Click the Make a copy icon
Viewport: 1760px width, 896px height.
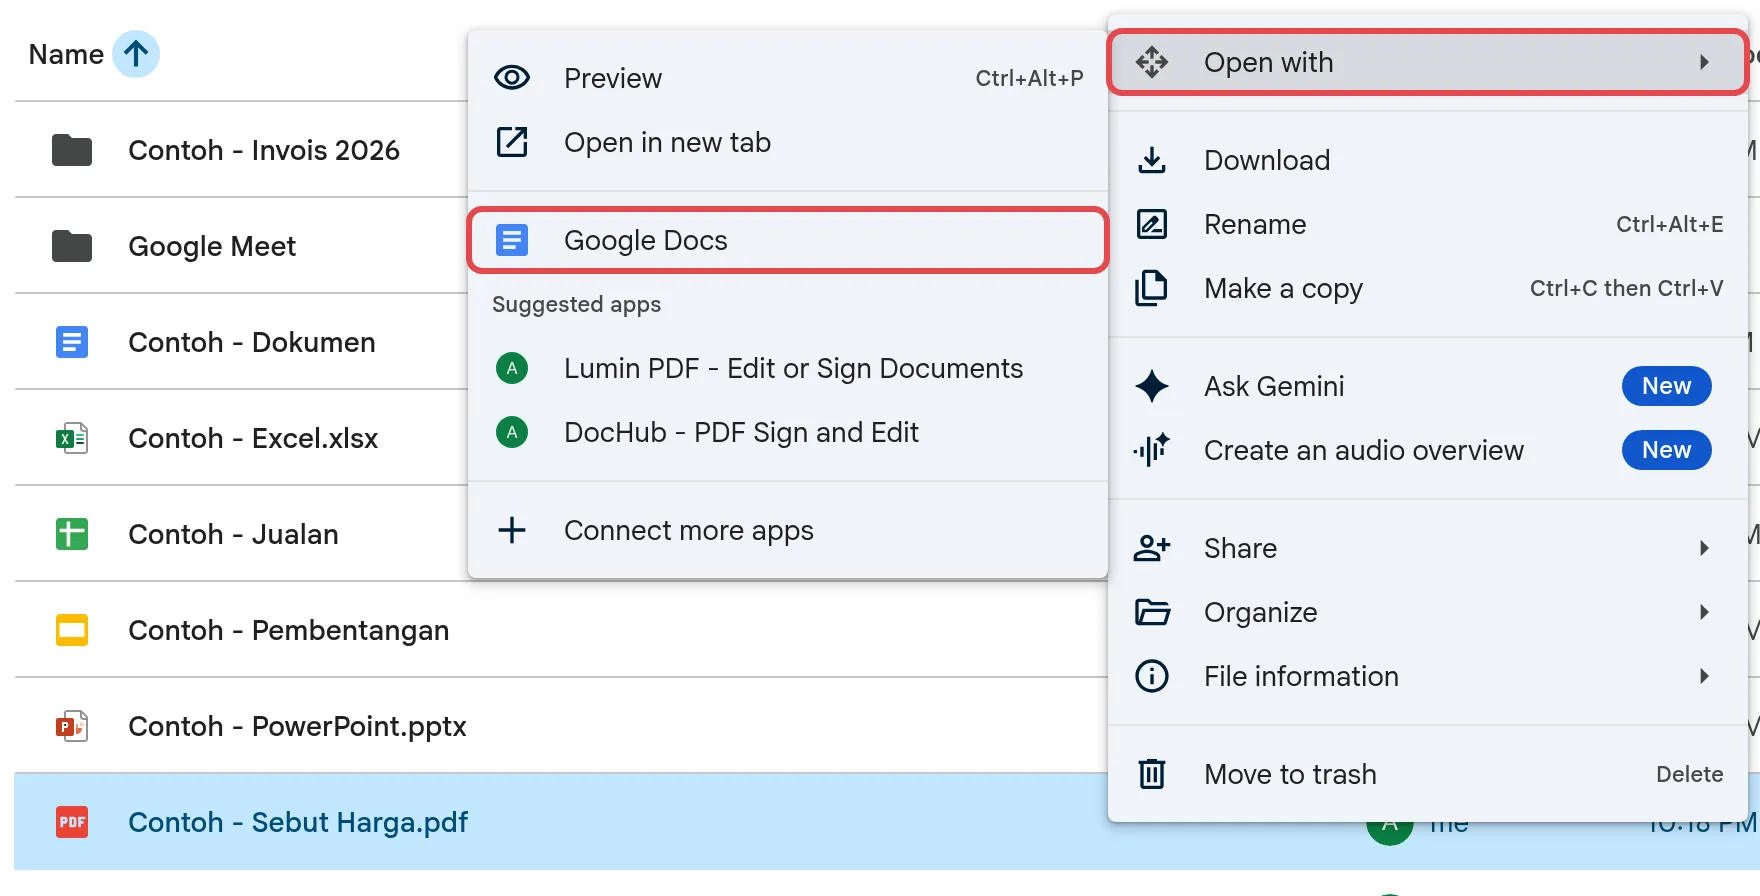click(1152, 288)
